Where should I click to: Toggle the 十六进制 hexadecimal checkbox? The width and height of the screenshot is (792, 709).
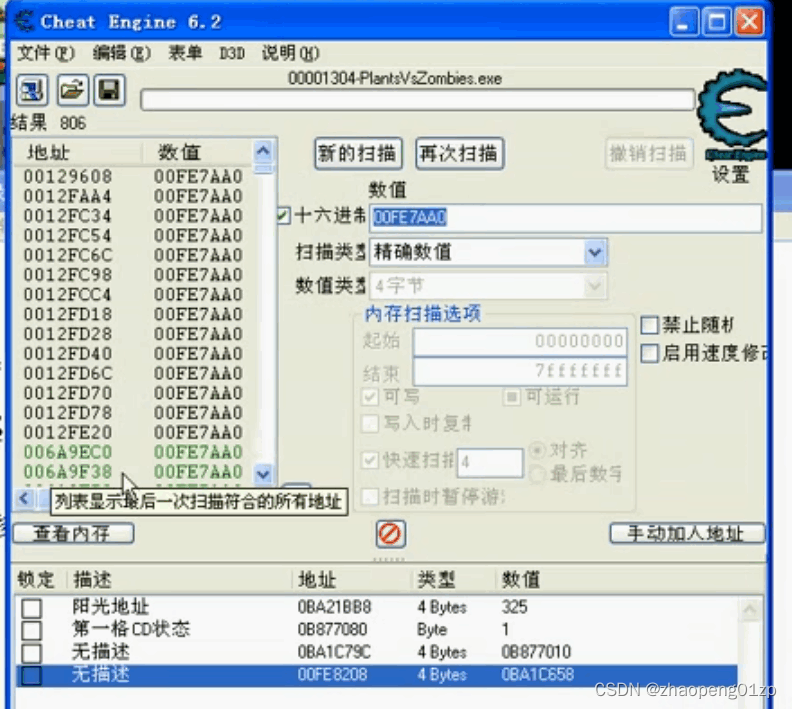283,216
